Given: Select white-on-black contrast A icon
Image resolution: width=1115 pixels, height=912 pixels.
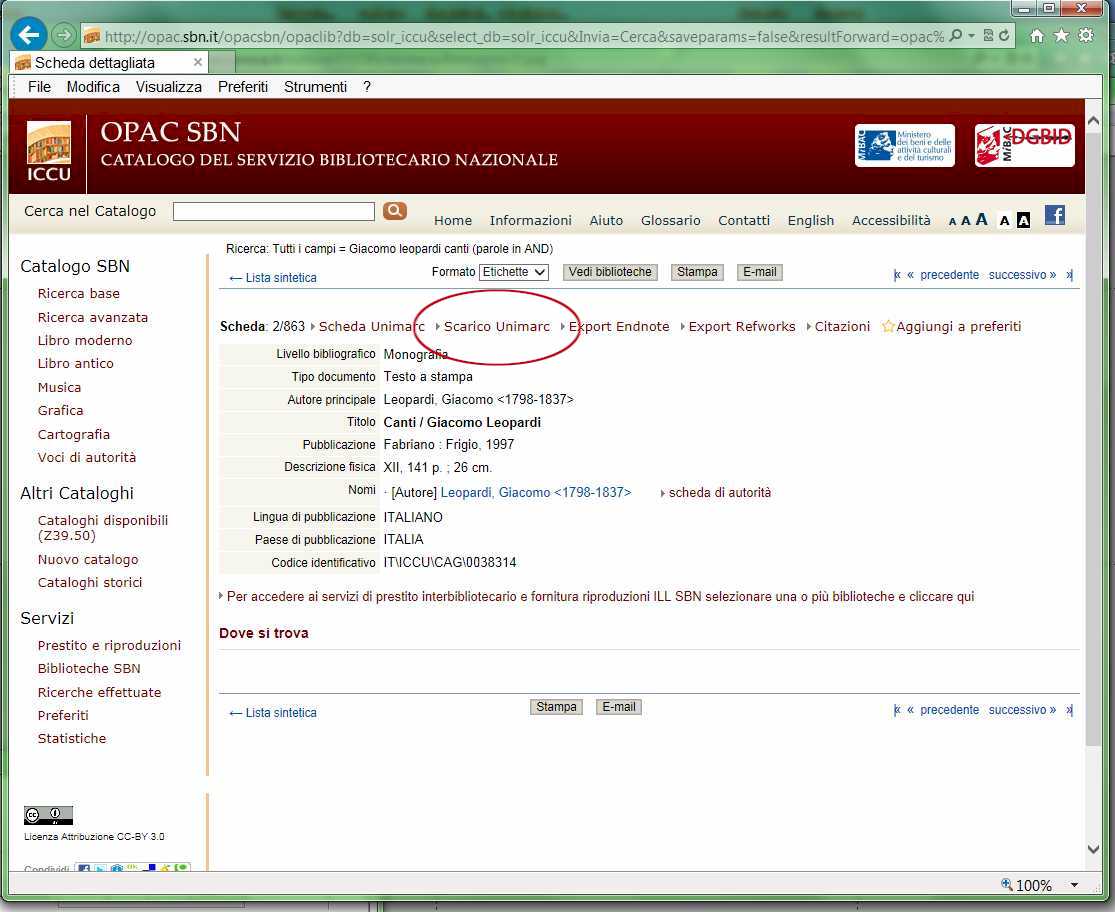Looking at the screenshot, I should (x=1023, y=220).
